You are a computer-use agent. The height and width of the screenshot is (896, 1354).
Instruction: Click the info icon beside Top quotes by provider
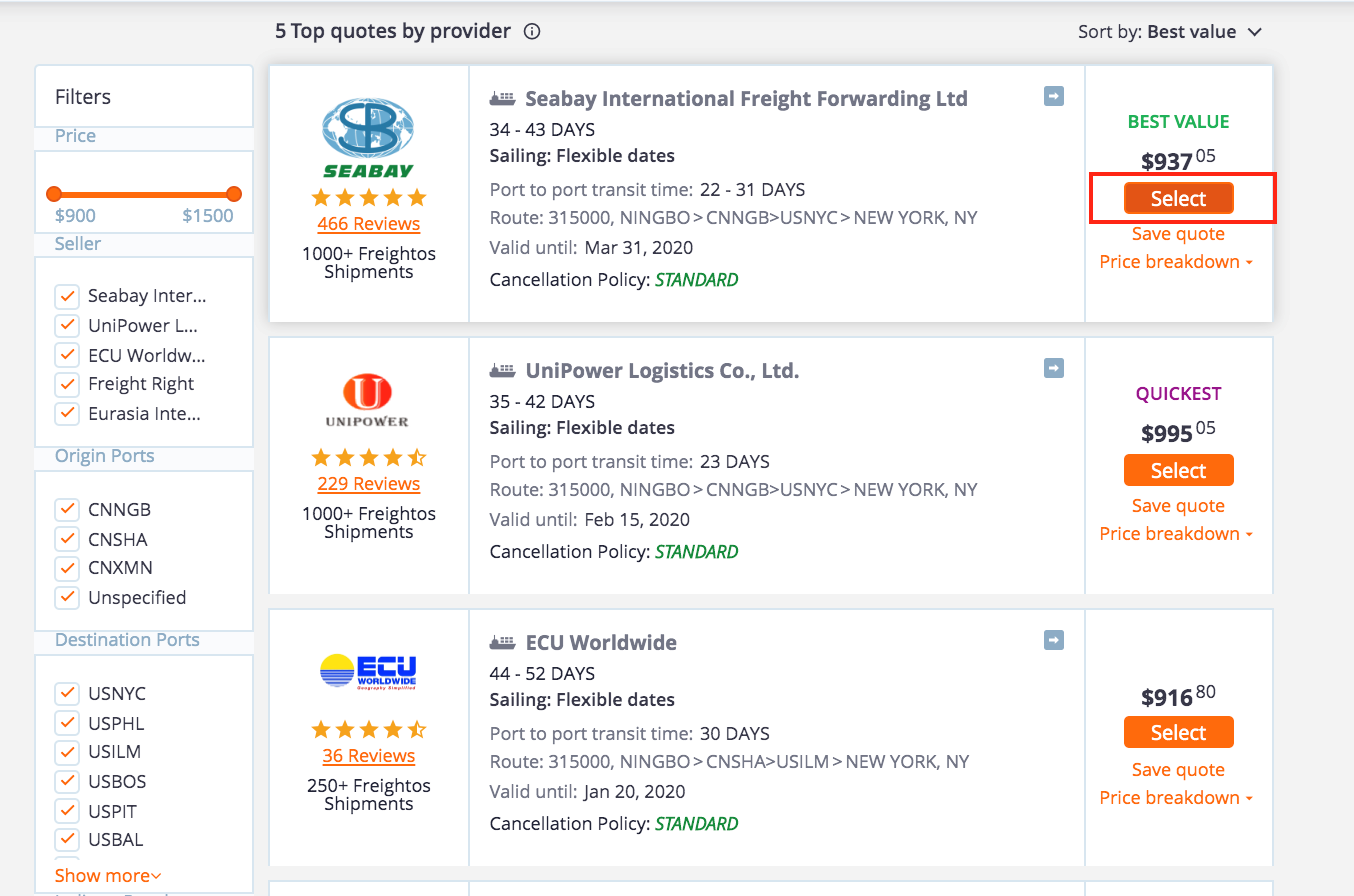[x=532, y=31]
